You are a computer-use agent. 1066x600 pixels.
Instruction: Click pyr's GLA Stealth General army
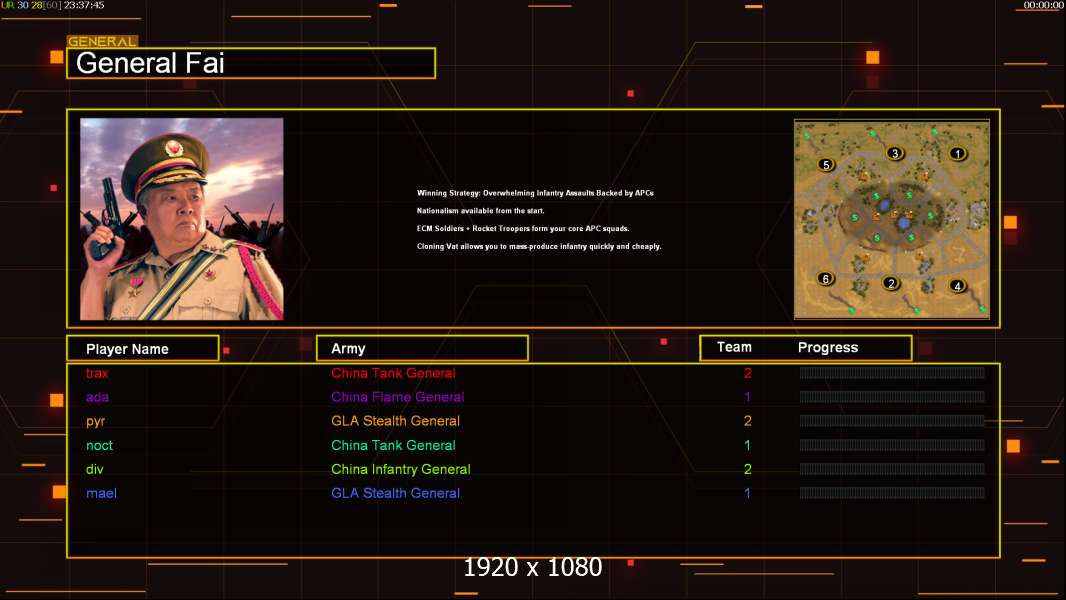point(395,421)
